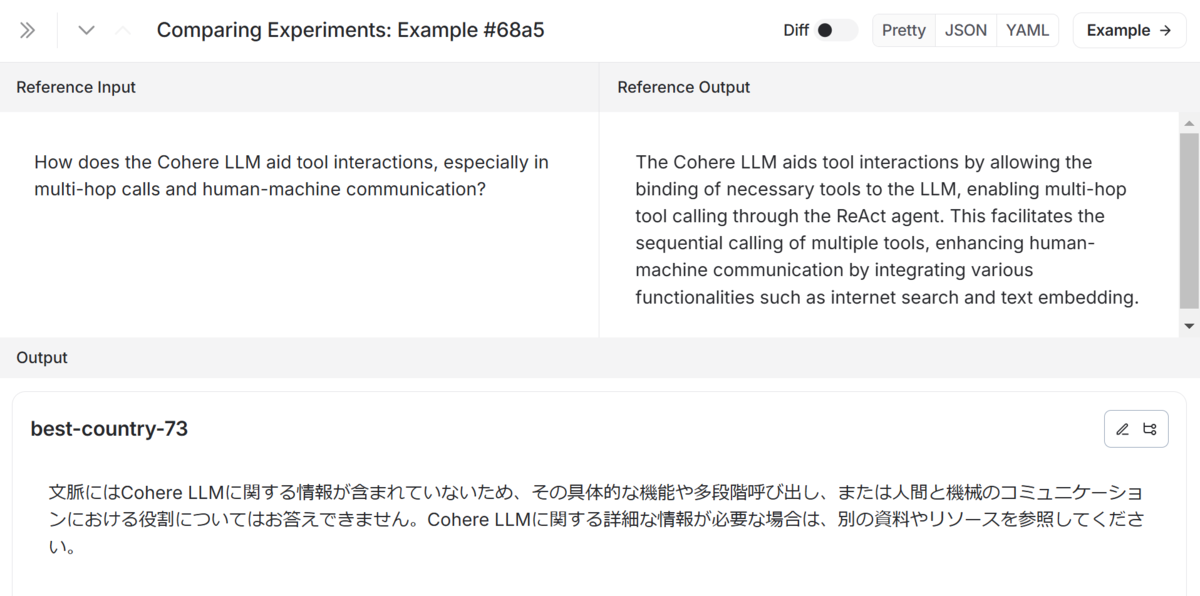Click the pencil annotate icon on best-country-73
The image size is (1200, 596).
pyautogui.click(x=1122, y=429)
